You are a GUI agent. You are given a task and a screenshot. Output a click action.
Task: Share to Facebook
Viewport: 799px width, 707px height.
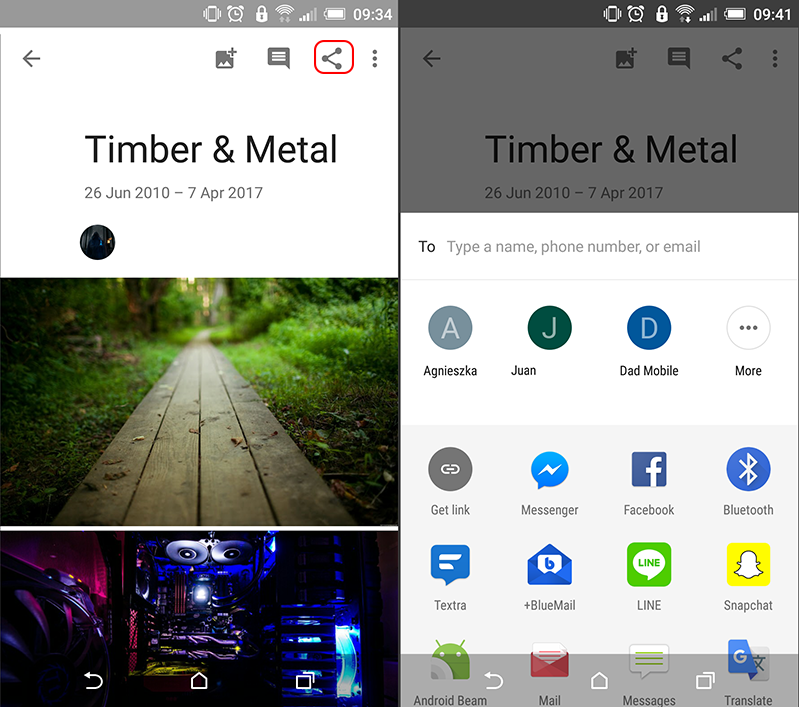(x=649, y=482)
